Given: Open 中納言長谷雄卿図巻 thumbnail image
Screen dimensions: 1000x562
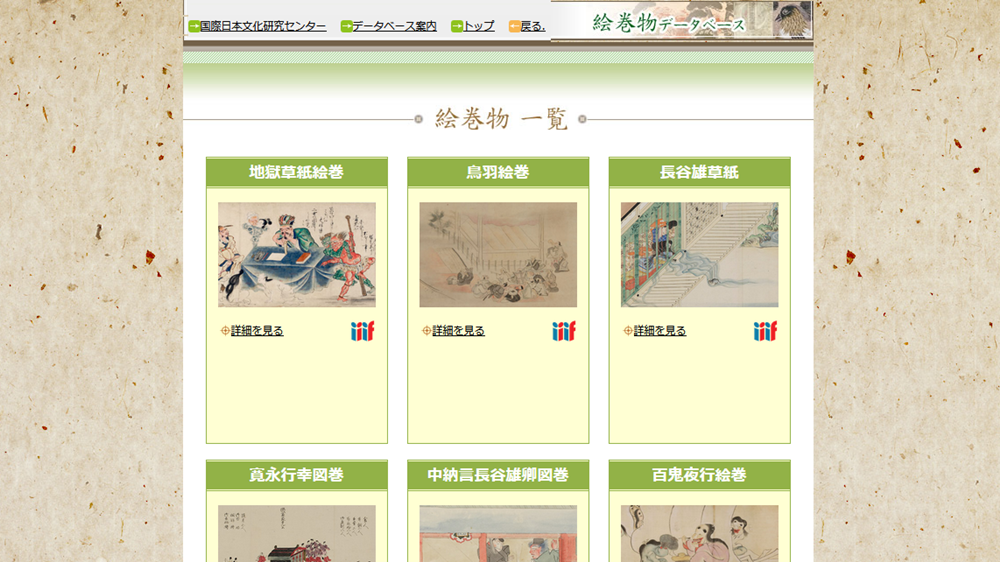Looking at the screenshot, I should click(498, 533).
